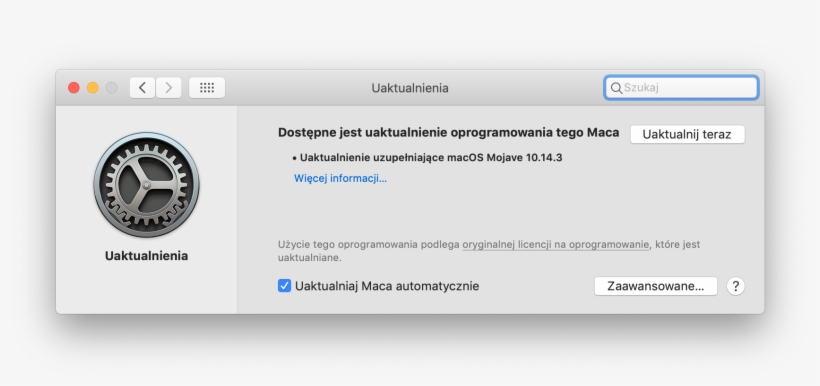Open the Zaawansowane… options
The image size is (820, 386).
coord(655,286)
